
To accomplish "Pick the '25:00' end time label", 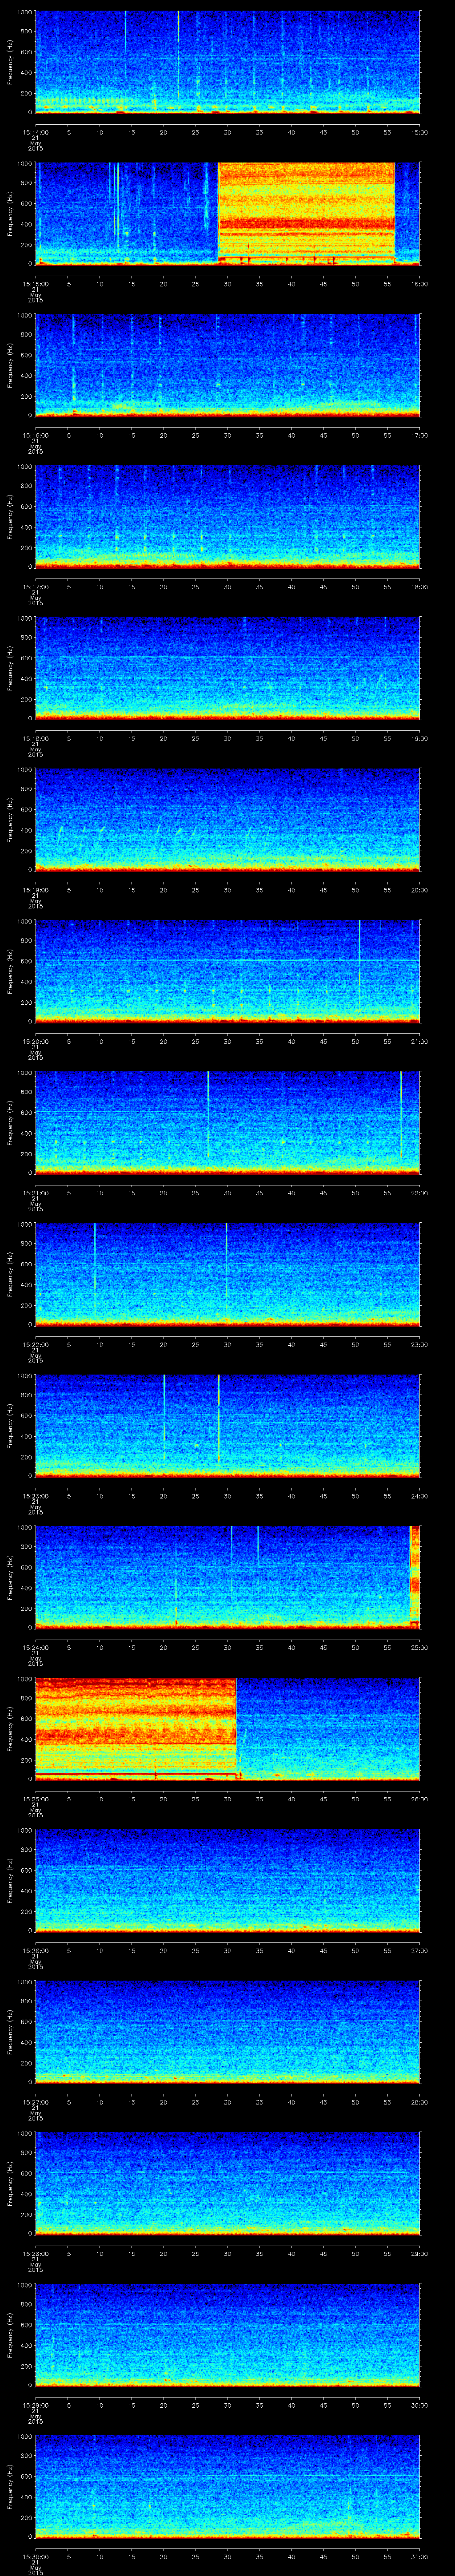I will pos(419,1648).
